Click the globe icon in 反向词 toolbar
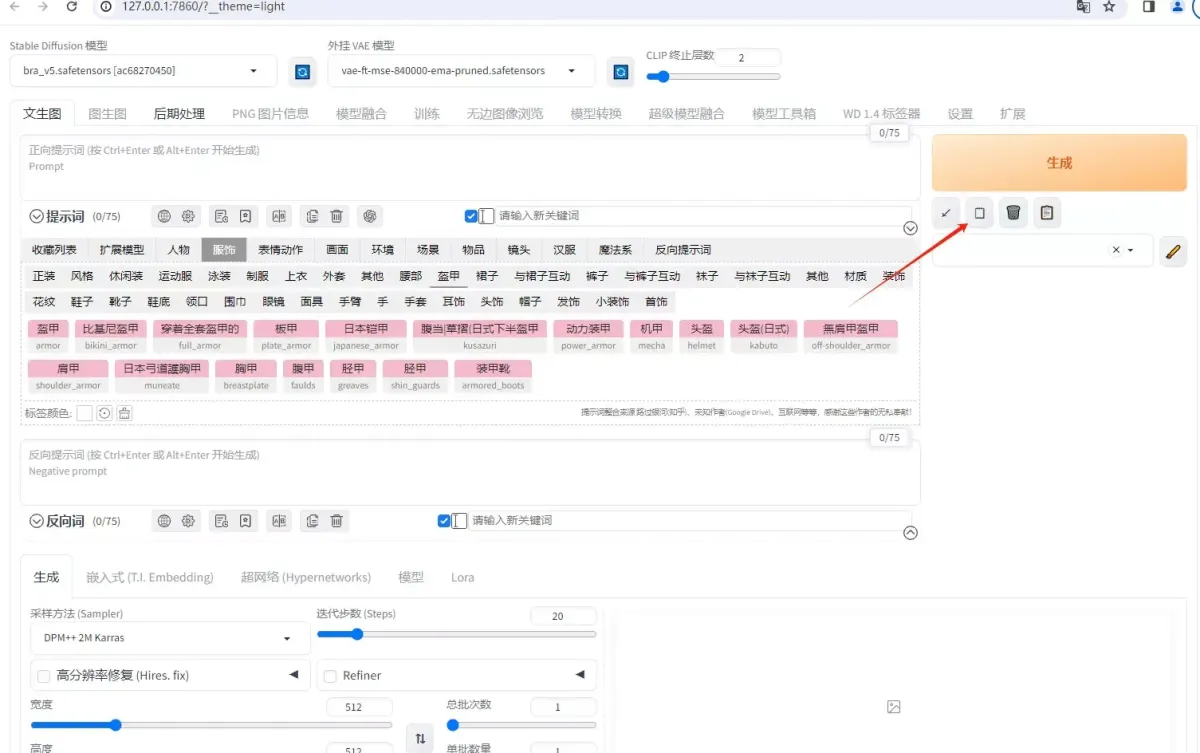This screenshot has width=1200, height=753. point(164,521)
